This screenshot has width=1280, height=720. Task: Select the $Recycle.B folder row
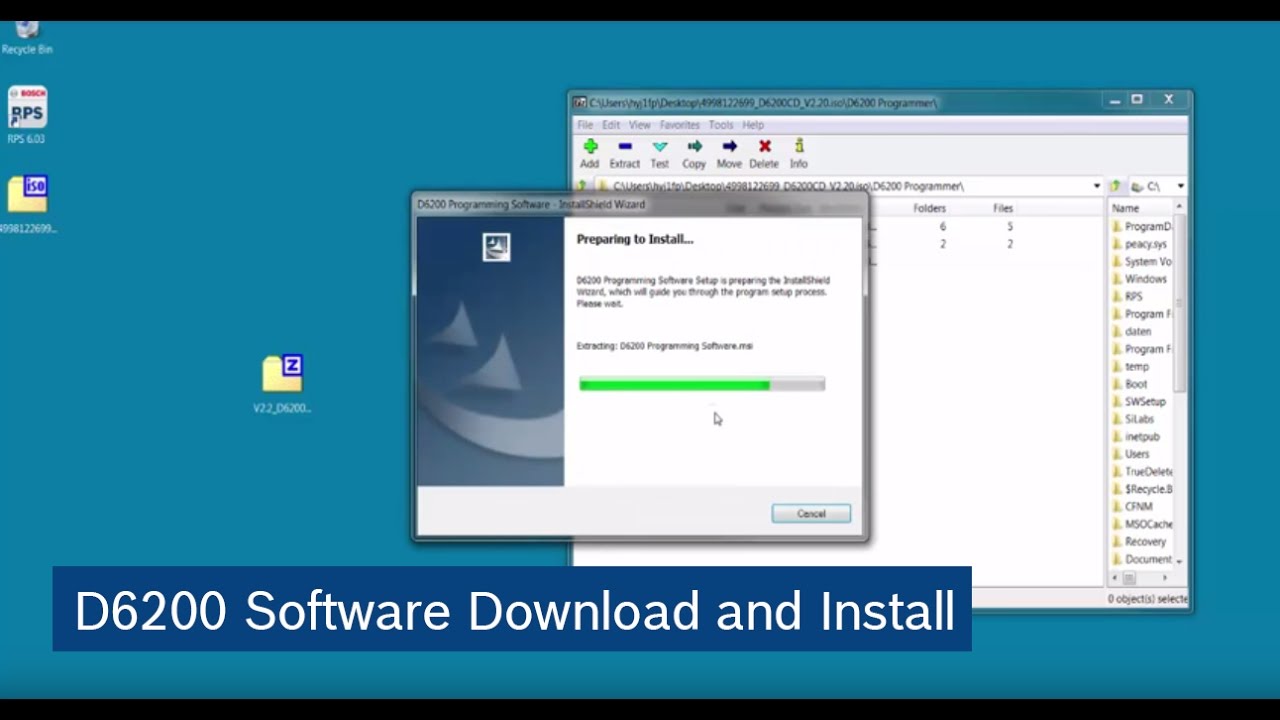coord(1140,489)
